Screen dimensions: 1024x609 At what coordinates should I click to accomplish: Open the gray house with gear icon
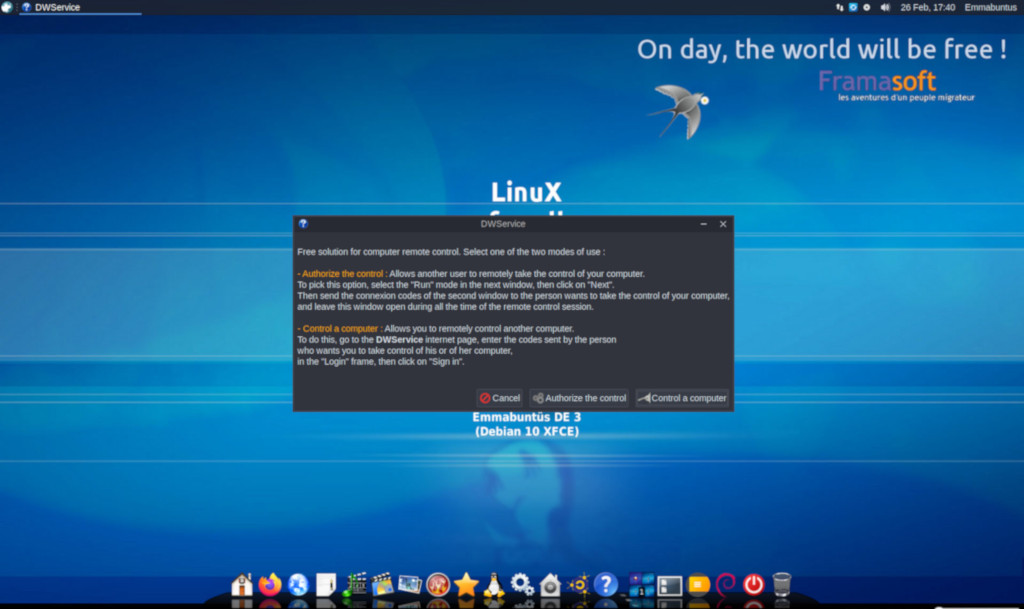pos(550,584)
